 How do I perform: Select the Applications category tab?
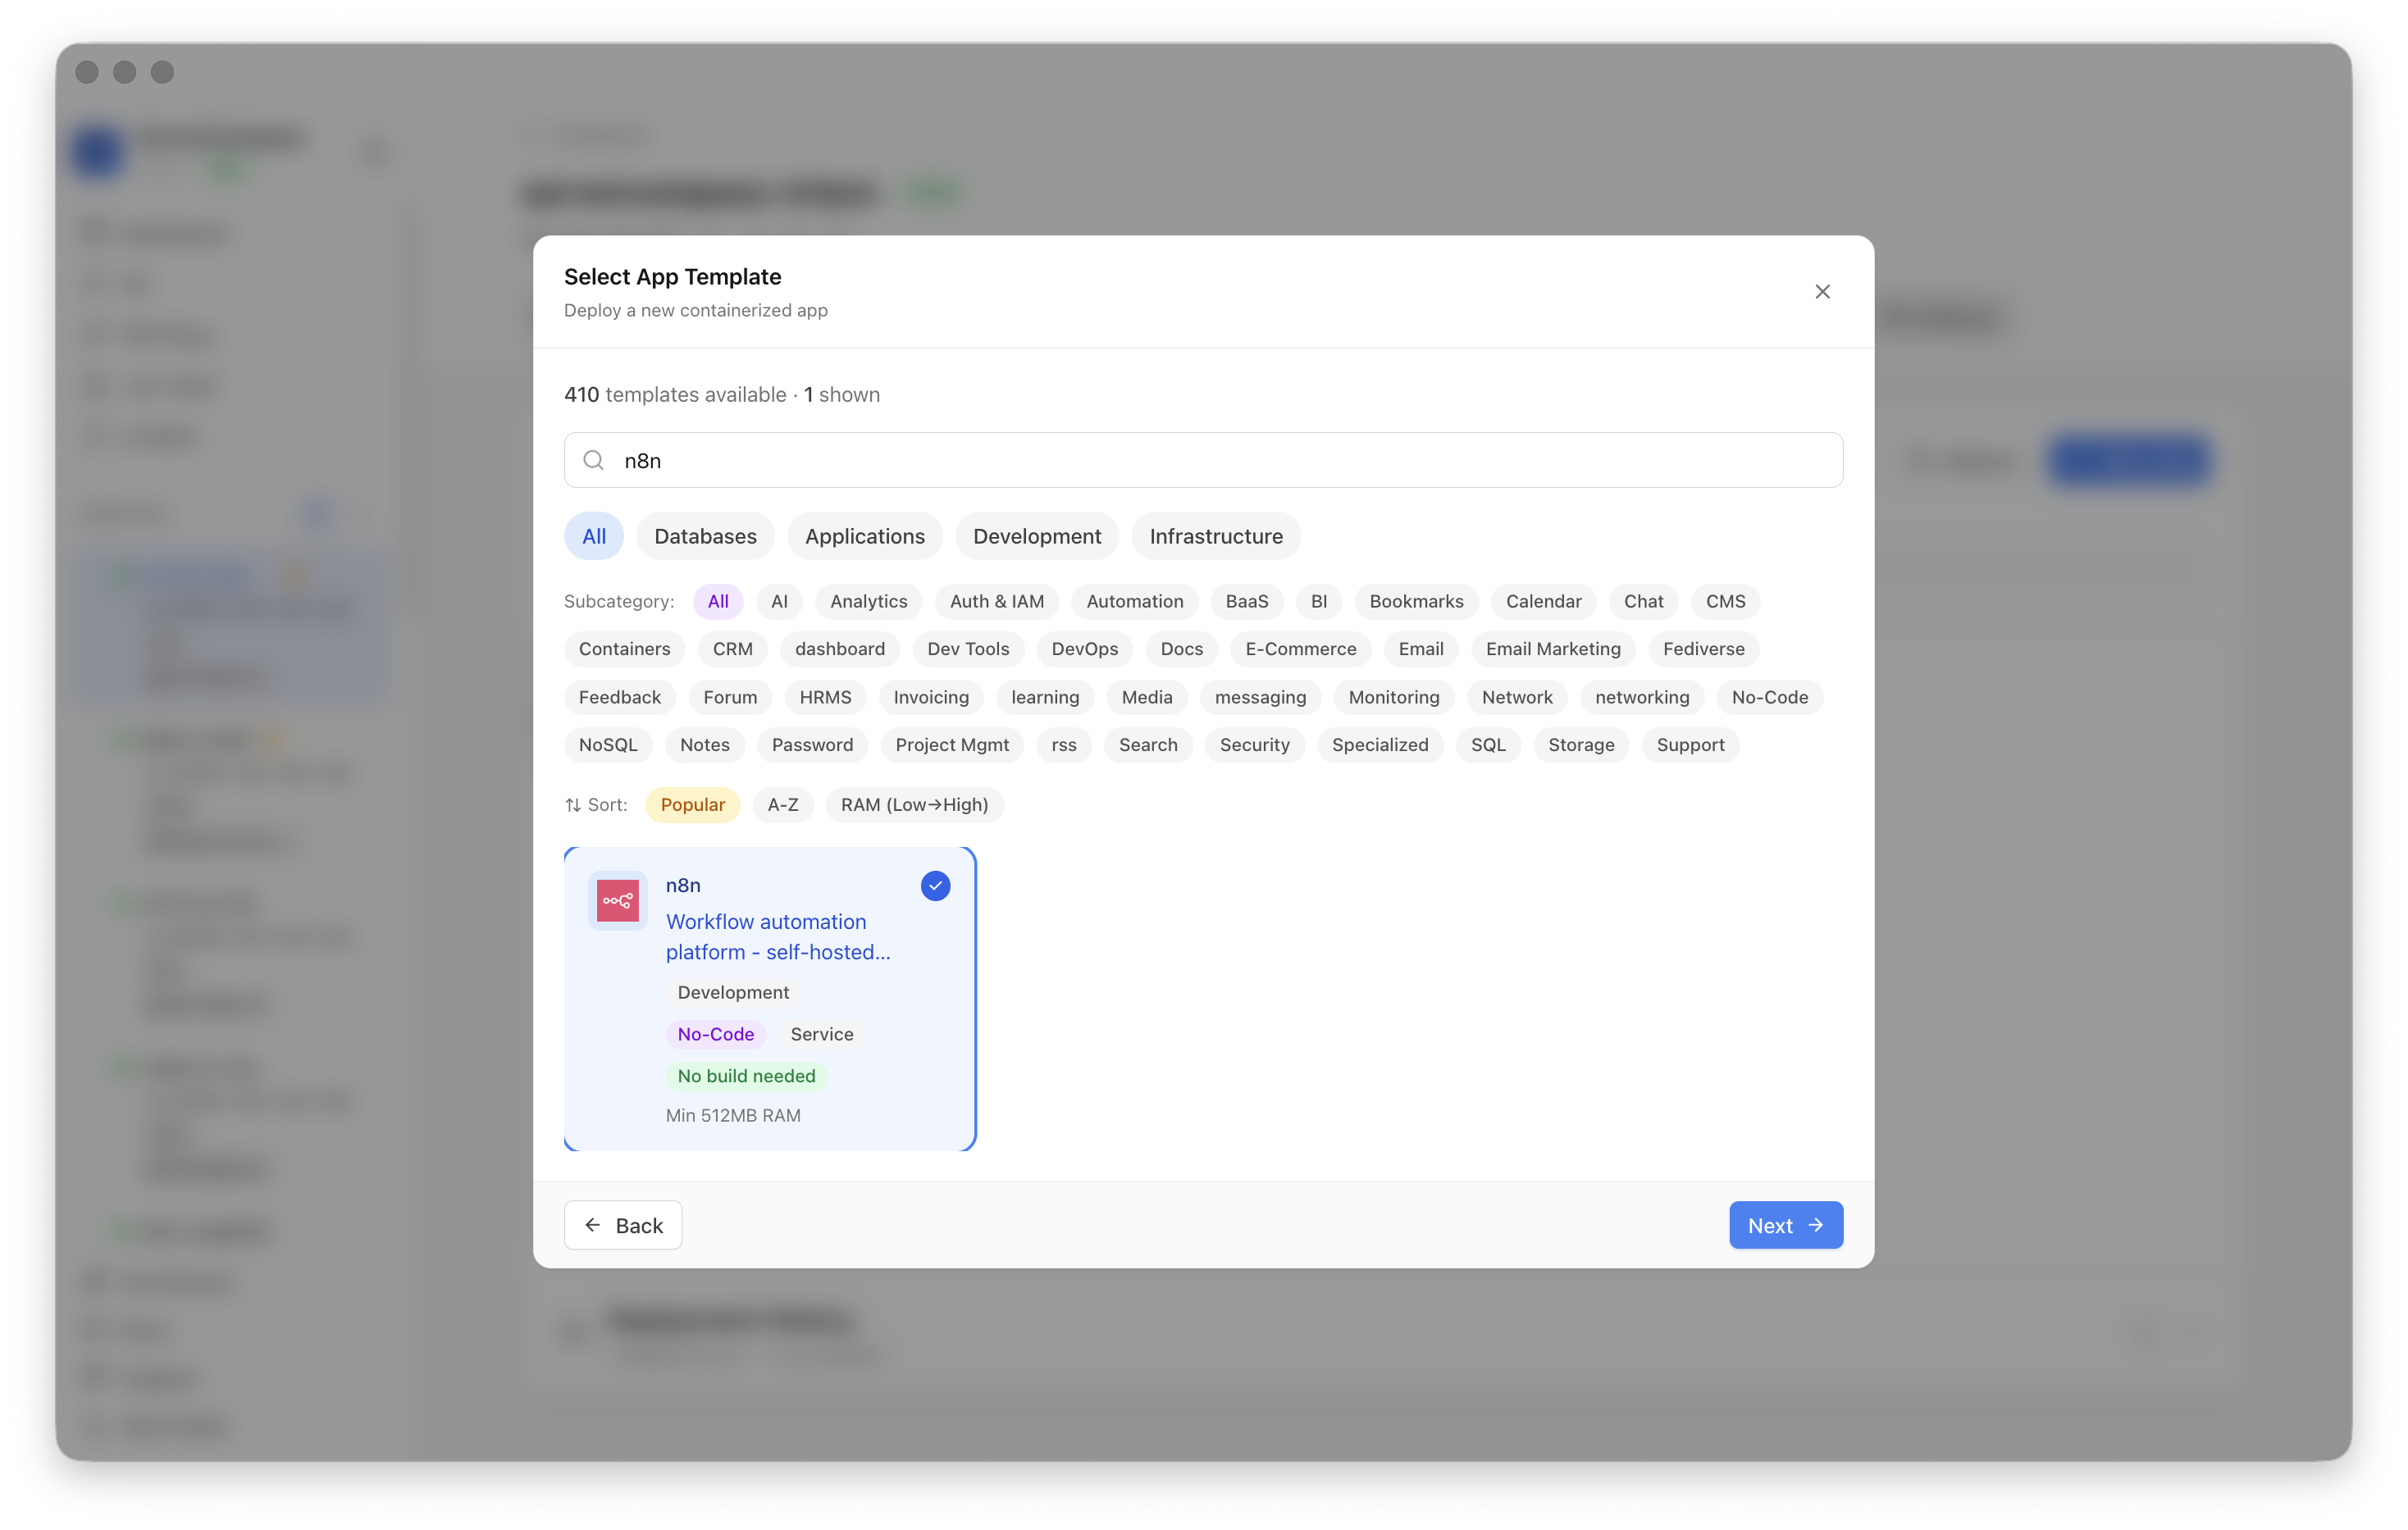pyautogui.click(x=865, y=536)
